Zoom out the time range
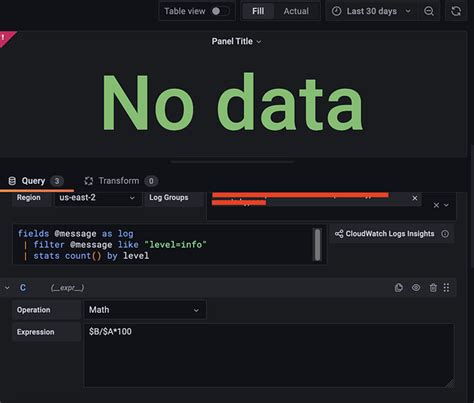Viewport: 474px width, 403px height. (429, 11)
